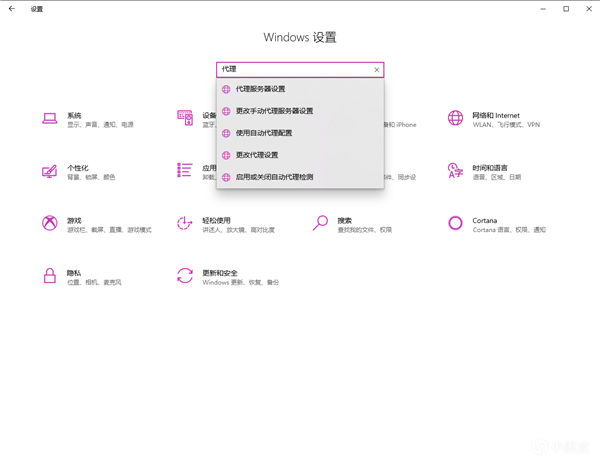Click globe icon beside 代理服务器设置
Image resolution: width=600 pixels, height=467 pixels.
[226, 89]
